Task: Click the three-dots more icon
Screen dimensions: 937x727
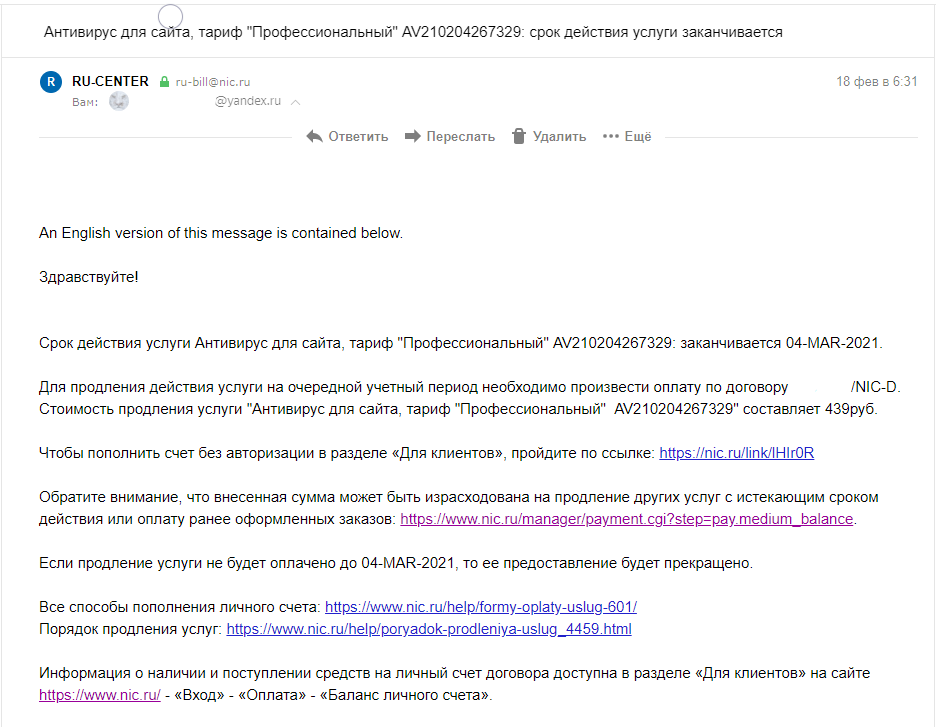Action: [611, 137]
